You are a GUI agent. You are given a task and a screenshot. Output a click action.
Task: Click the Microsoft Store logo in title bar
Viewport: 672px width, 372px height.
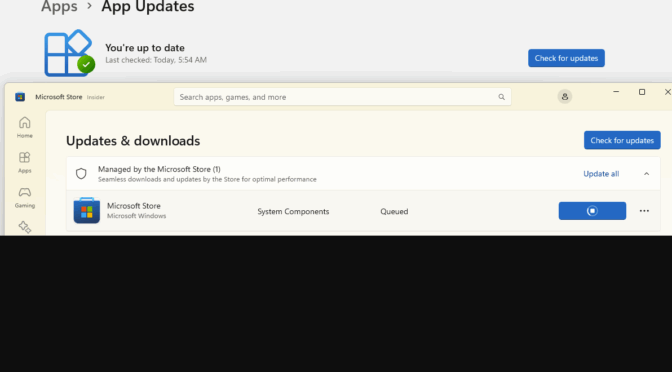20,97
